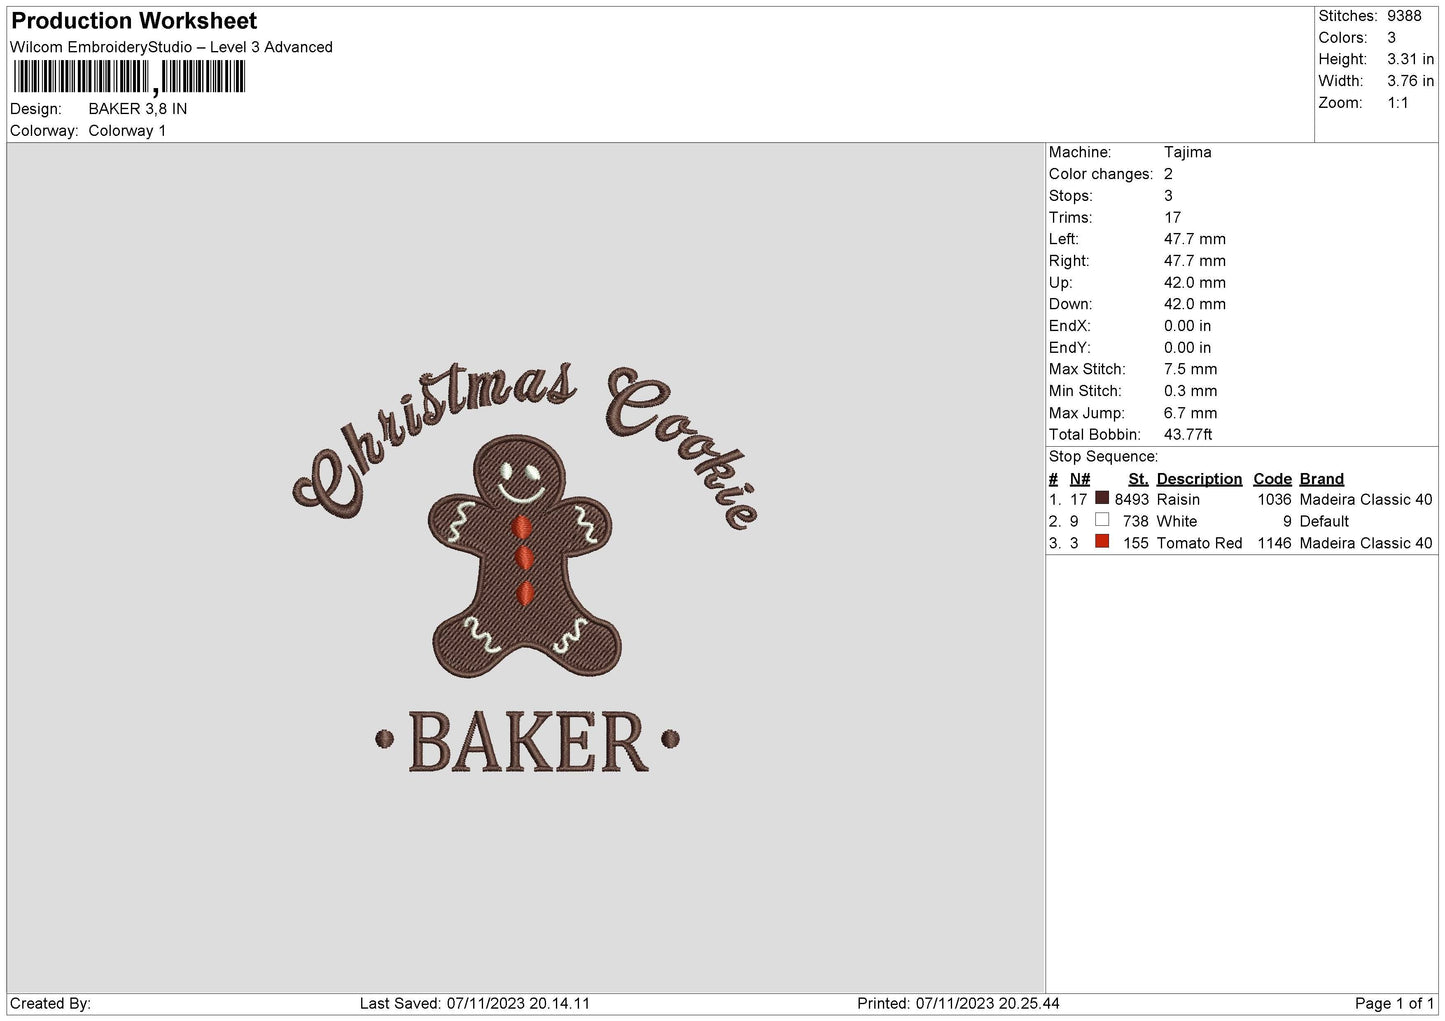Click the 'Code' column header
This screenshot has height=1021, width=1445.
pos(1272,479)
